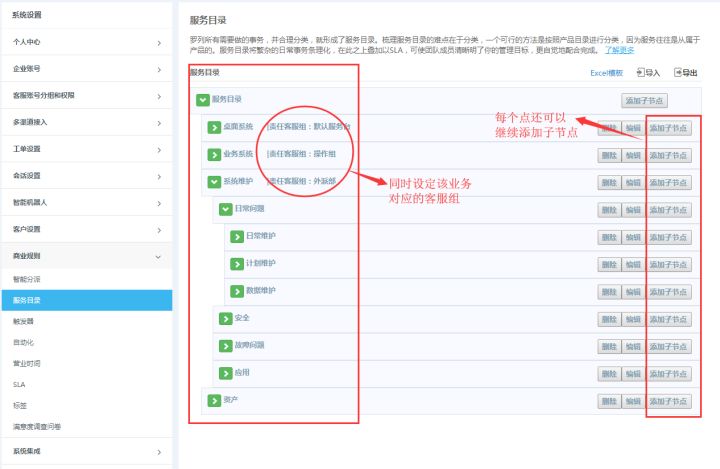
Task: Click 删除 button in 桌面系统 row
Action: (609, 128)
